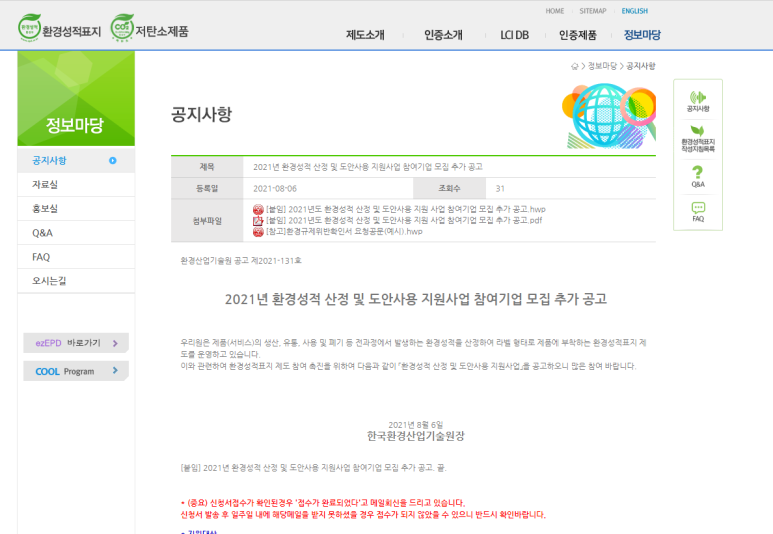The height and width of the screenshot is (534, 773).
Task: Select 공지사항 in the left sidebar
Action: (x=76, y=160)
